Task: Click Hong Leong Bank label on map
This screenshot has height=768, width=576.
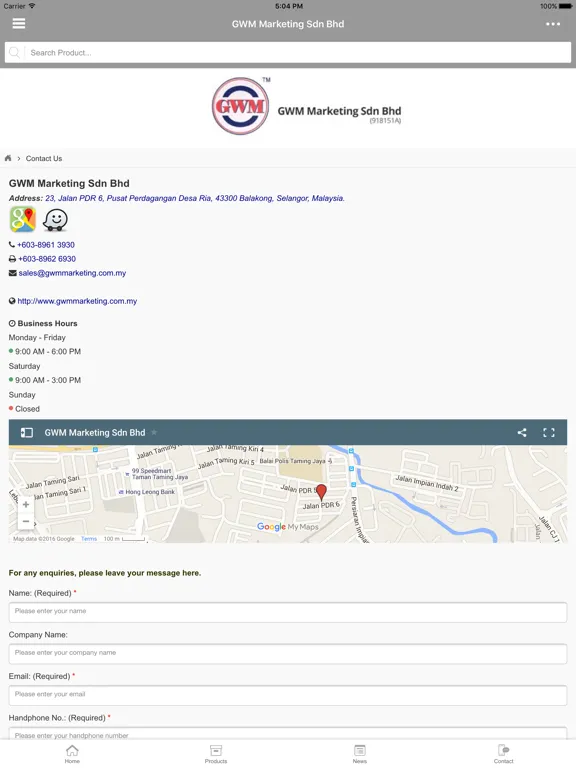Action: (x=147, y=492)
